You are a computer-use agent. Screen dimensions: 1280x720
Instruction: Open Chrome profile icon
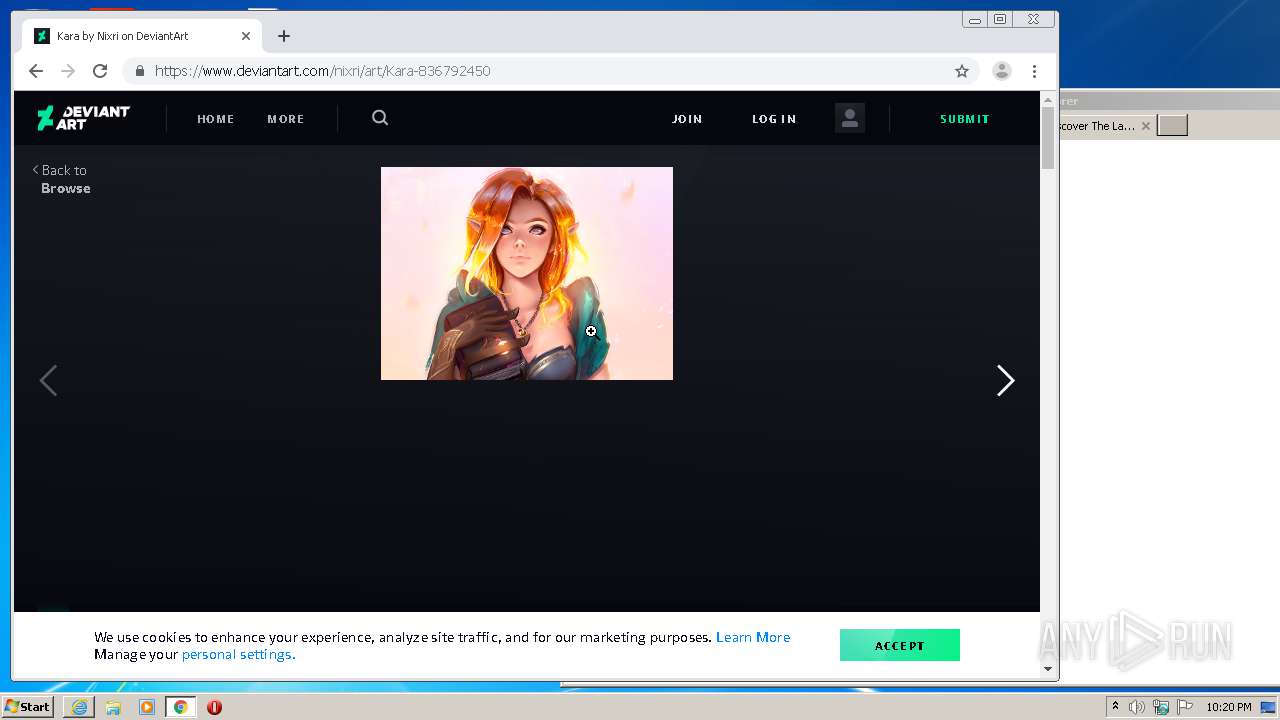tap(1001, 71)
